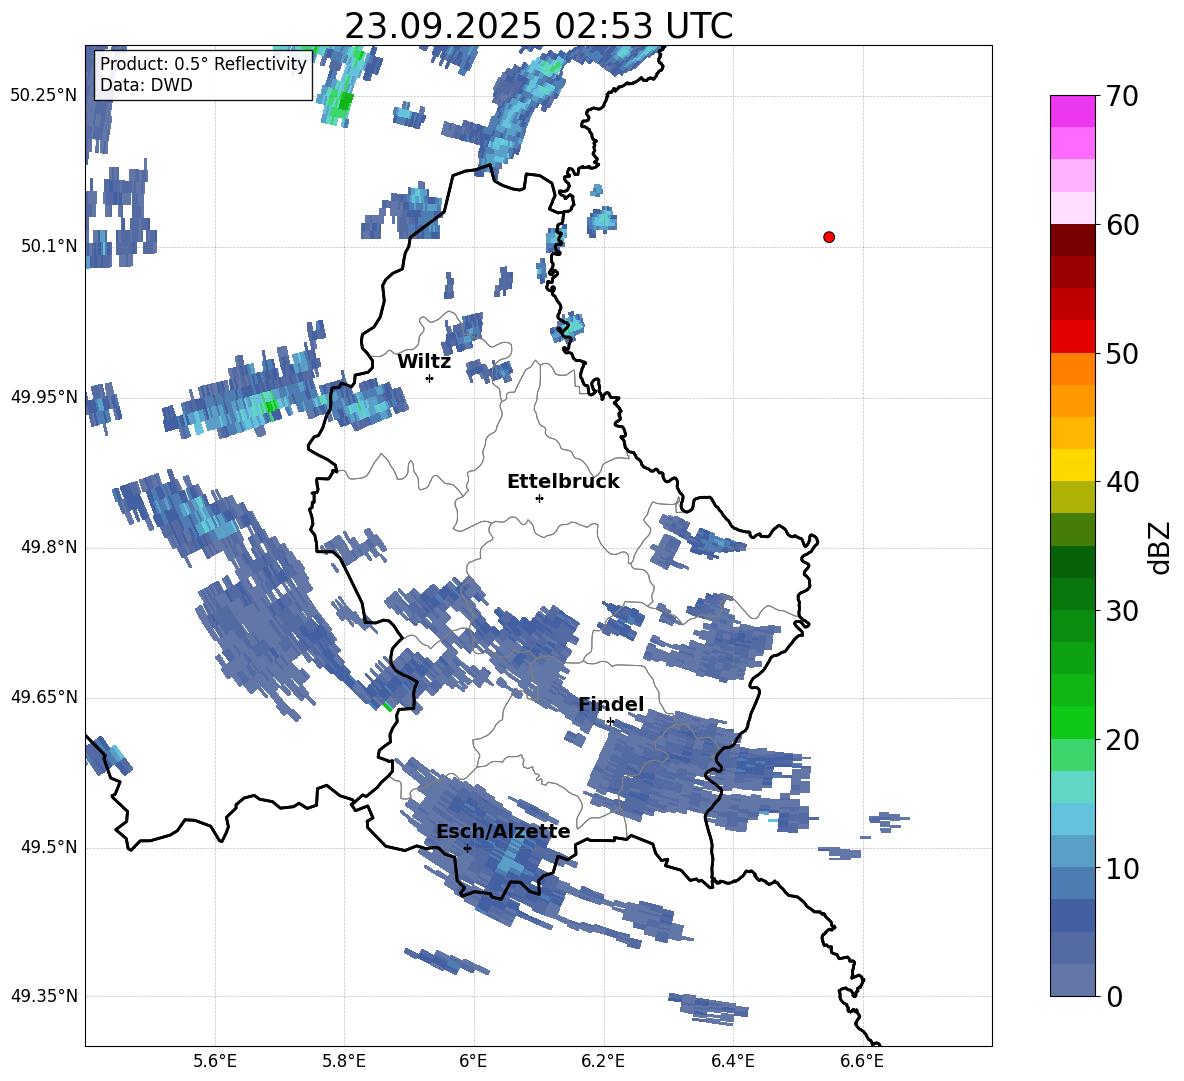Click the Esch/Alzette city label
The image size is (1184, 1081).
click(503, 831)
